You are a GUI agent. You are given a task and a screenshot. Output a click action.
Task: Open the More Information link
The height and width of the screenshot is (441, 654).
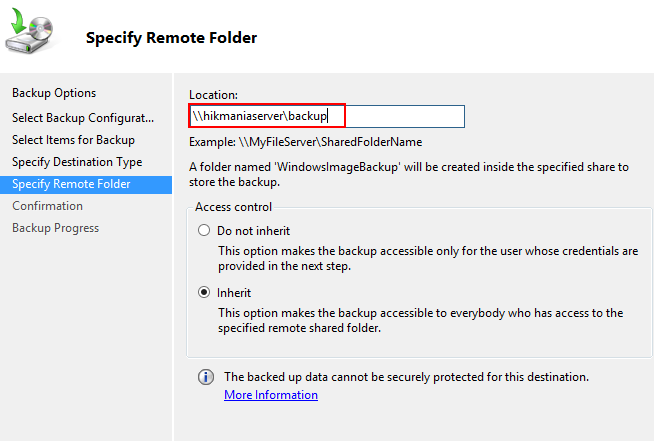(x=270, y=395)
